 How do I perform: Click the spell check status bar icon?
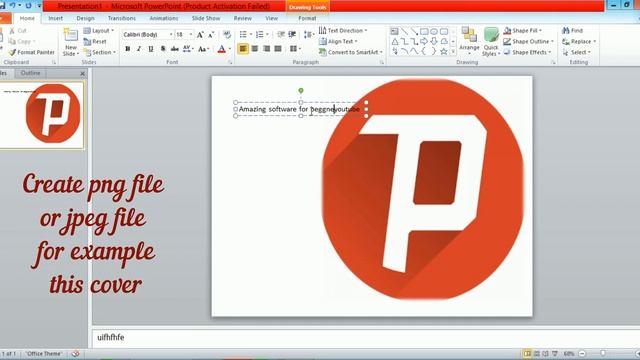tap(76, 353)
